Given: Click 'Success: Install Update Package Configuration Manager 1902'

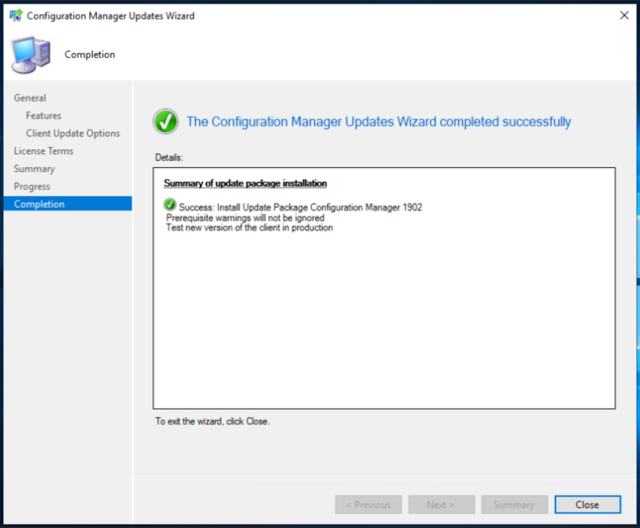Looking at the screenshot, I should 300,207.
